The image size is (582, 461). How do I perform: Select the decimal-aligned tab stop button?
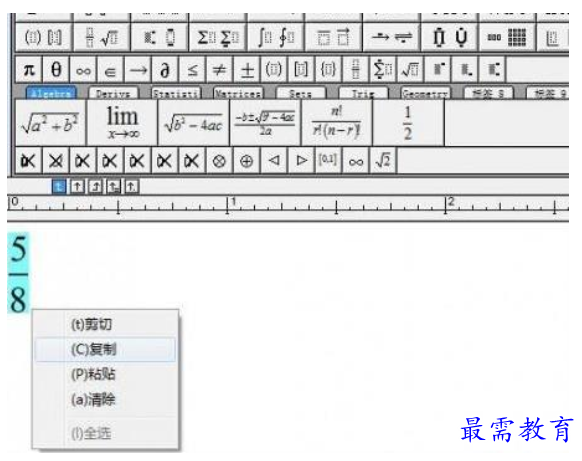[x=132, y=186]
